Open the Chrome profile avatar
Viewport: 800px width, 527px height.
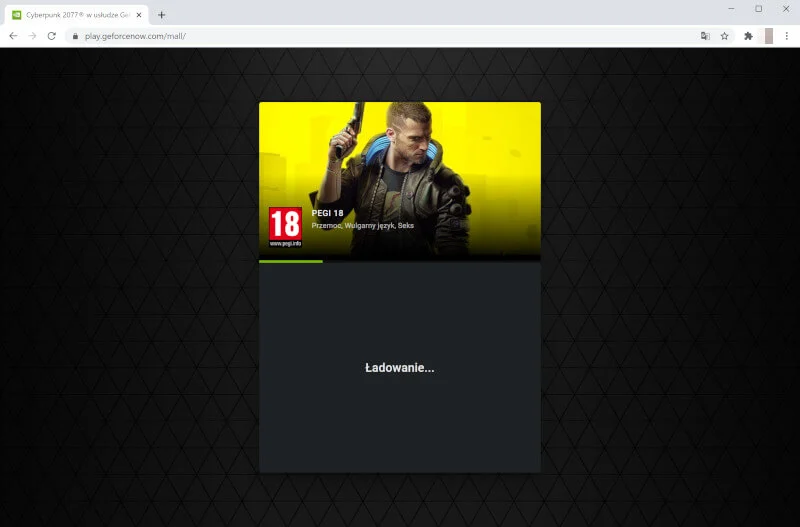pyautogui.click(x=769, y=36)
